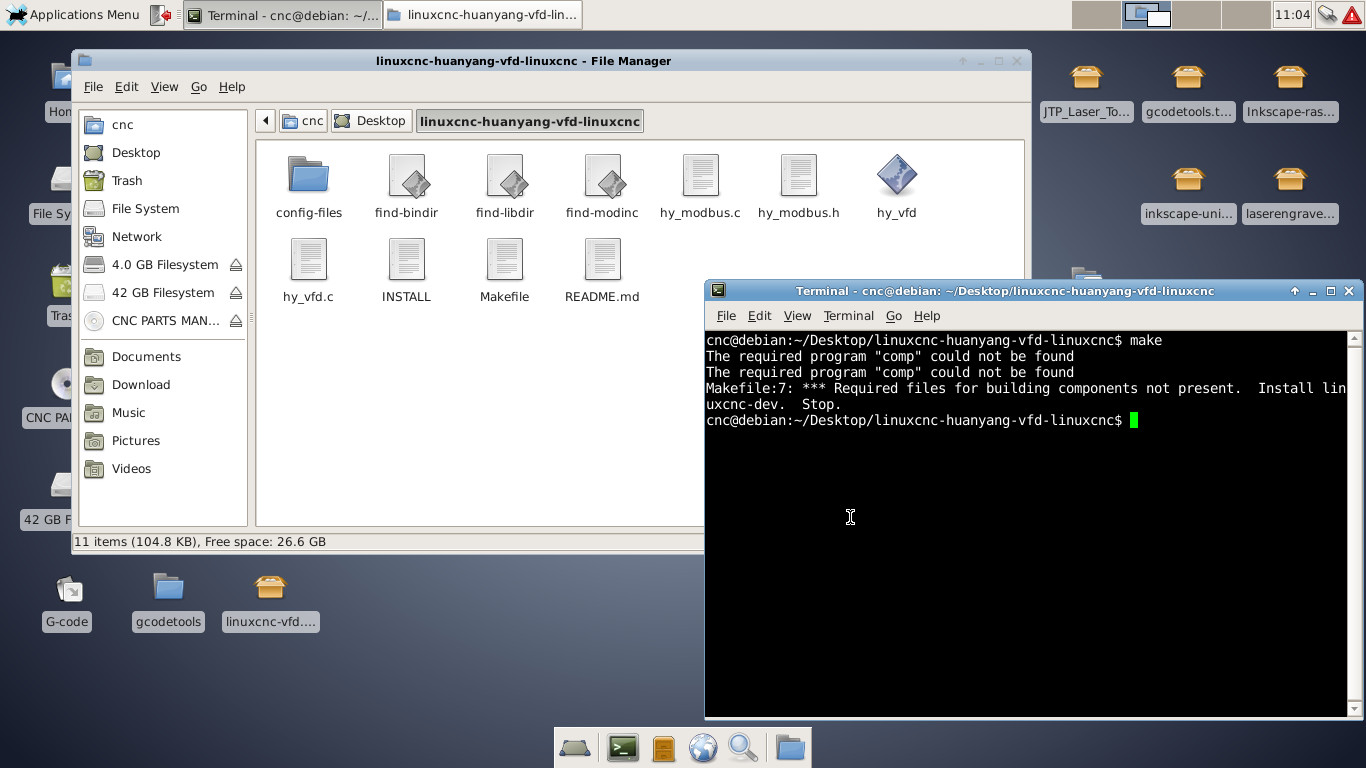Select the linuxcnc-vfd... desktop archive
Image resolution: width=1366 pixels, height=768 pixels.
coord(270,602)
